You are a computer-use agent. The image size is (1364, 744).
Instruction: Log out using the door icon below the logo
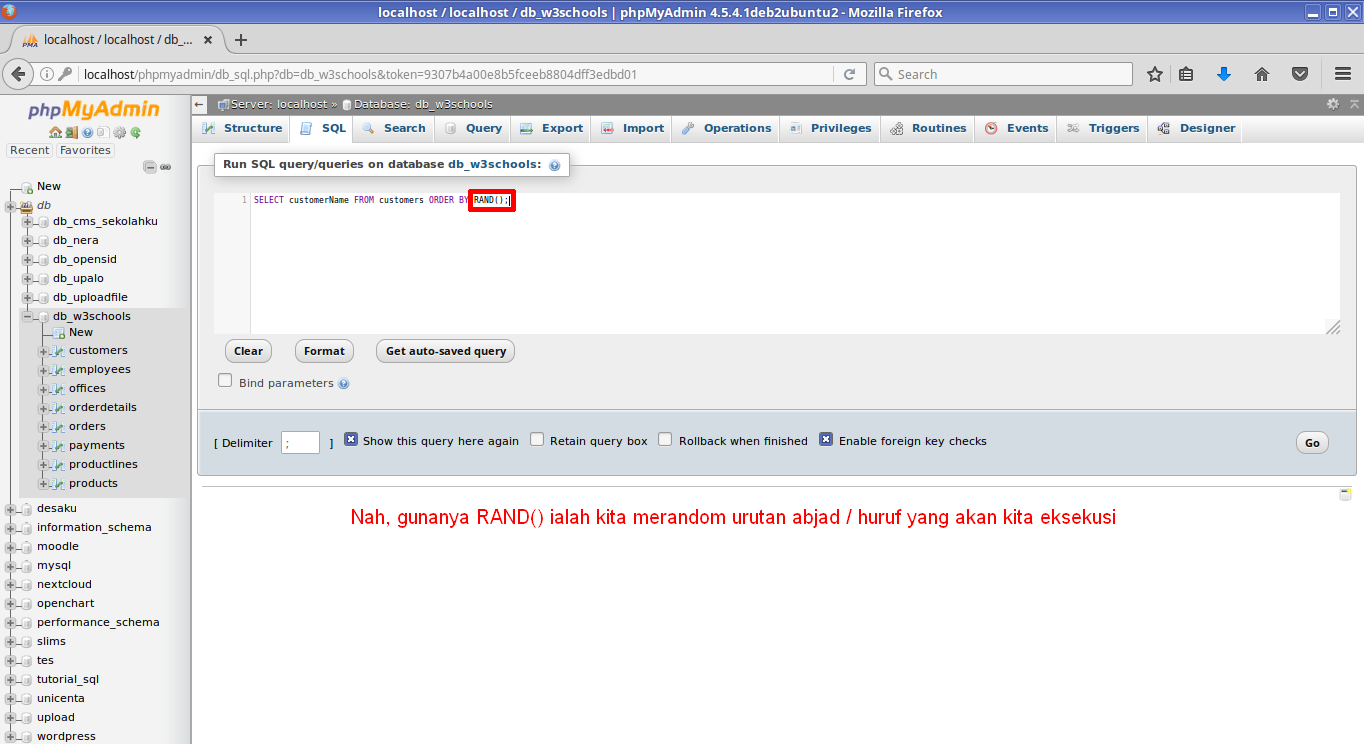click(71, 132)
